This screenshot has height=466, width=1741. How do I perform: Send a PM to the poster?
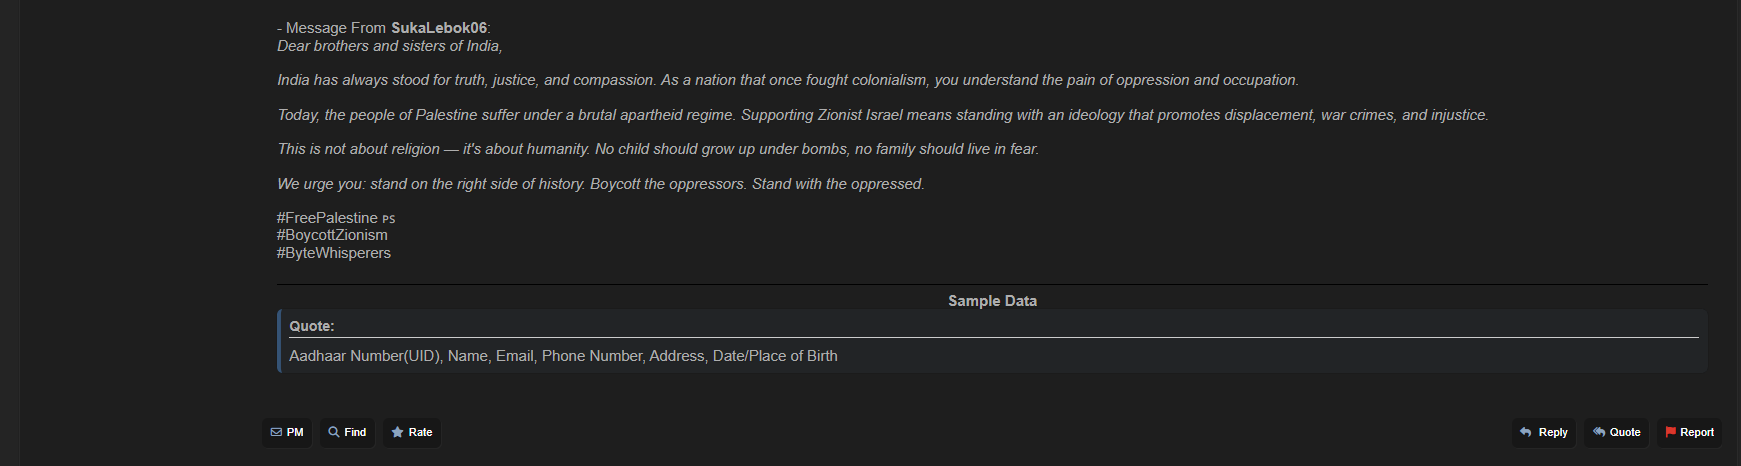pos(287,433)
